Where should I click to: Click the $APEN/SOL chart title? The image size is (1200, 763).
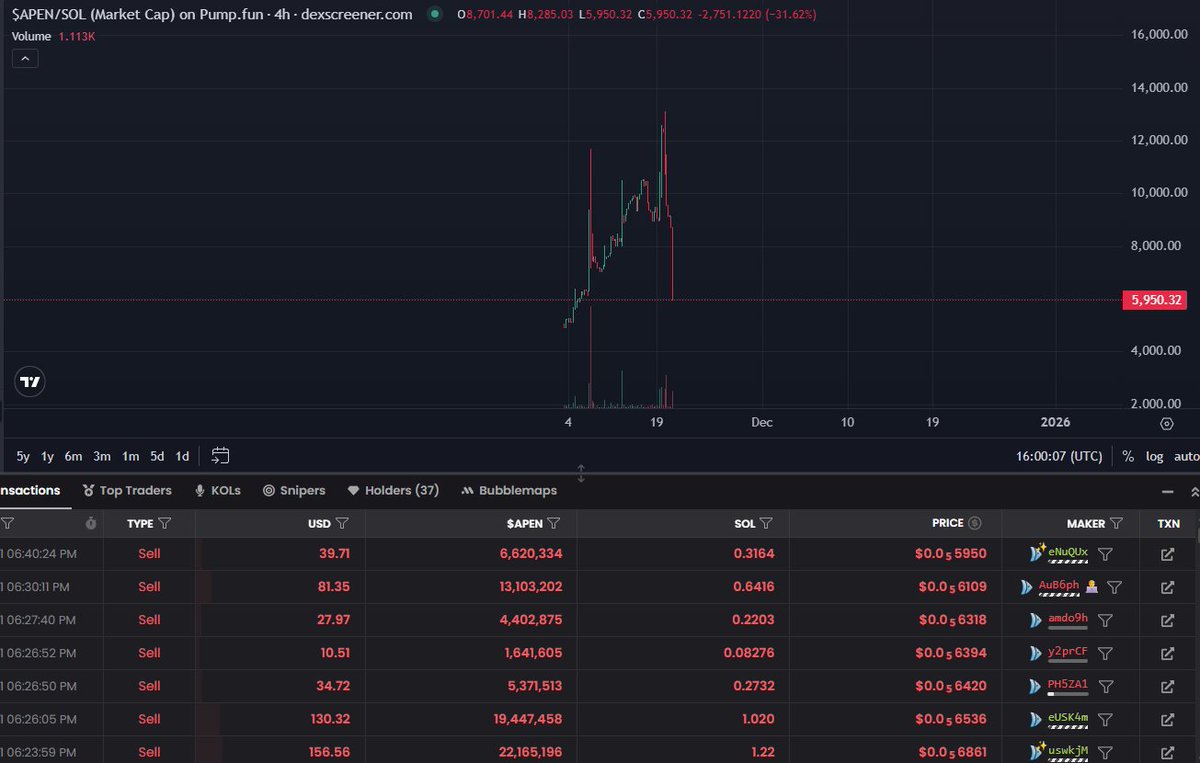(x=212, y=15)
